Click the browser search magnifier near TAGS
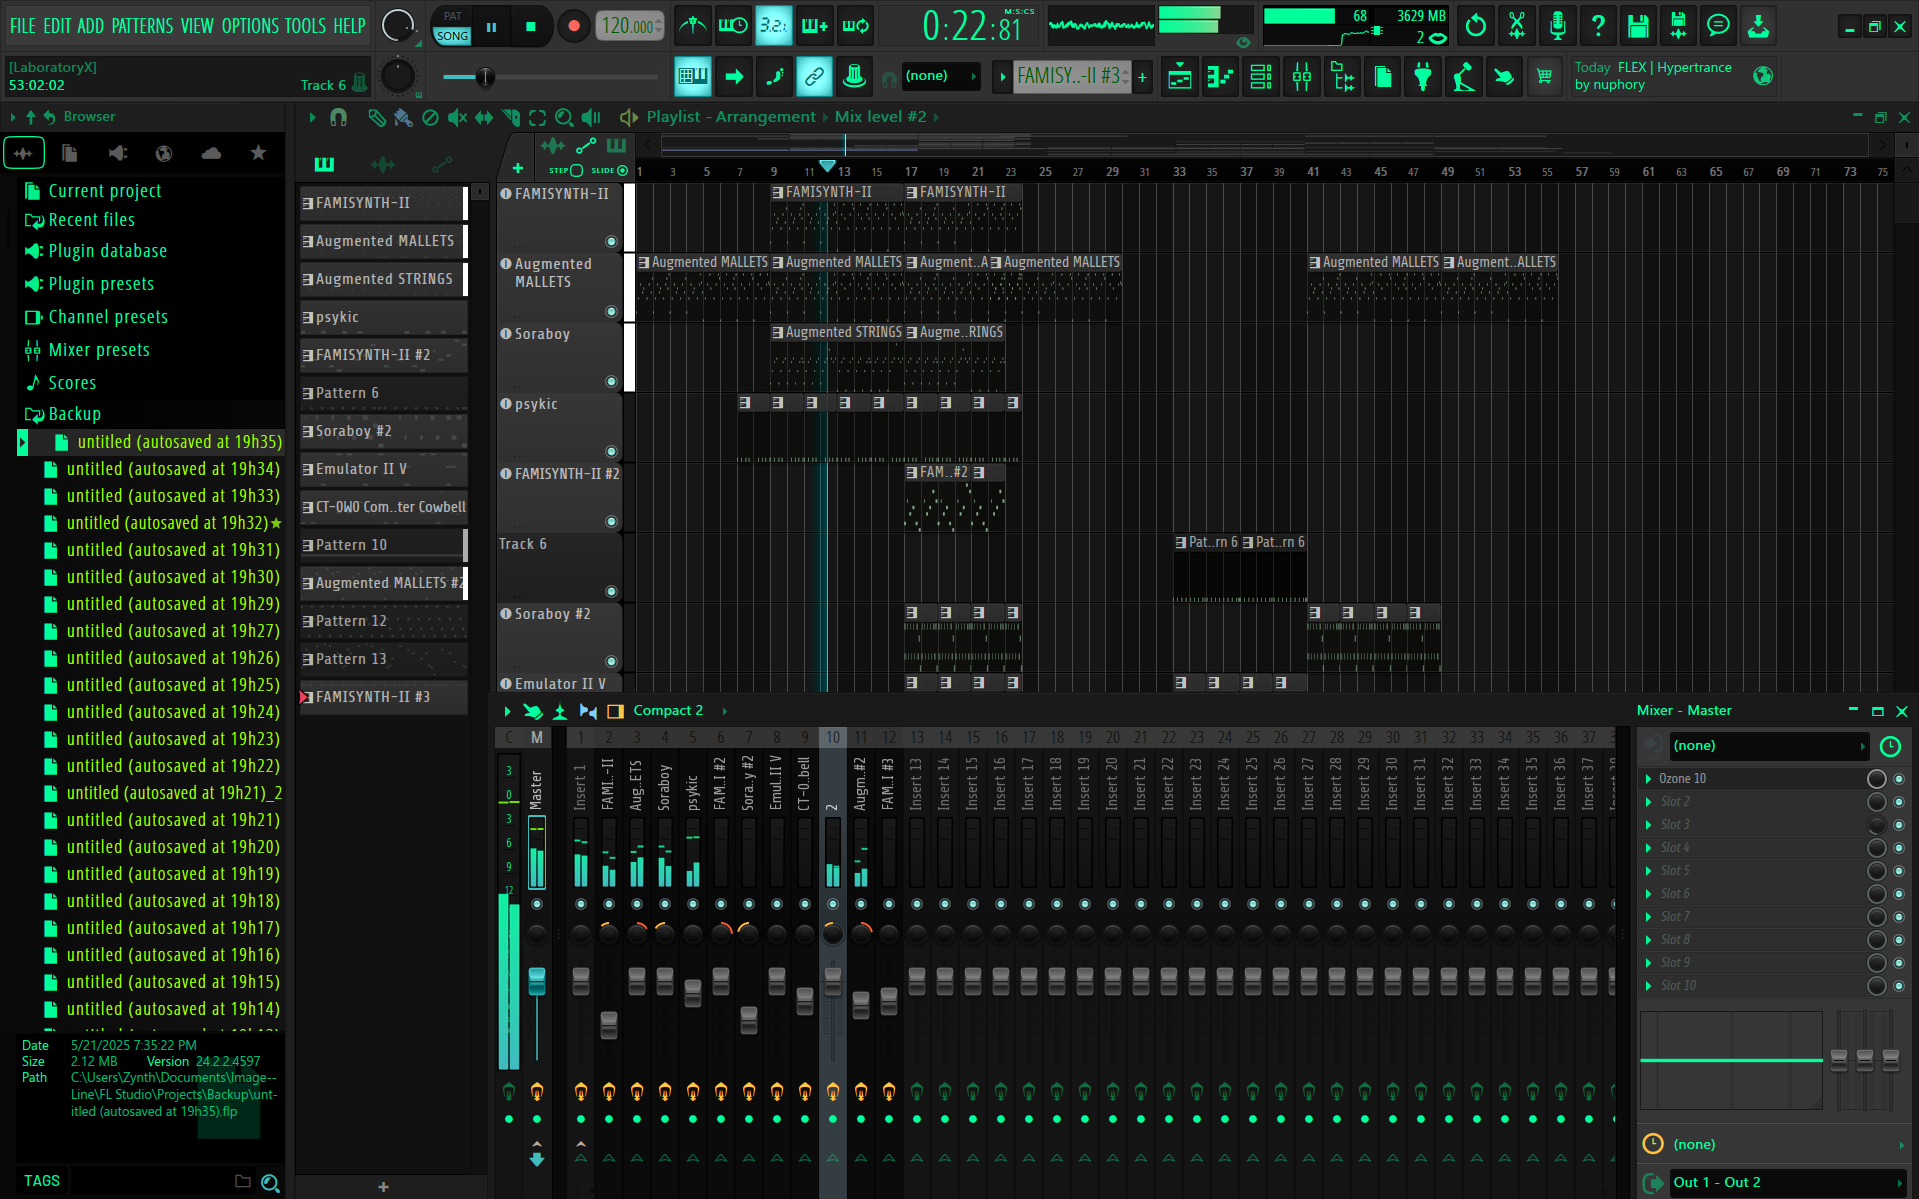This screenshot has height=1199, width=1919. (x=270, y=1182)
